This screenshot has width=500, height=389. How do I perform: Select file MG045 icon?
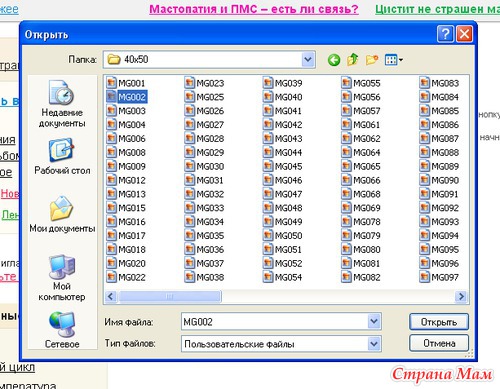(268, 166)
